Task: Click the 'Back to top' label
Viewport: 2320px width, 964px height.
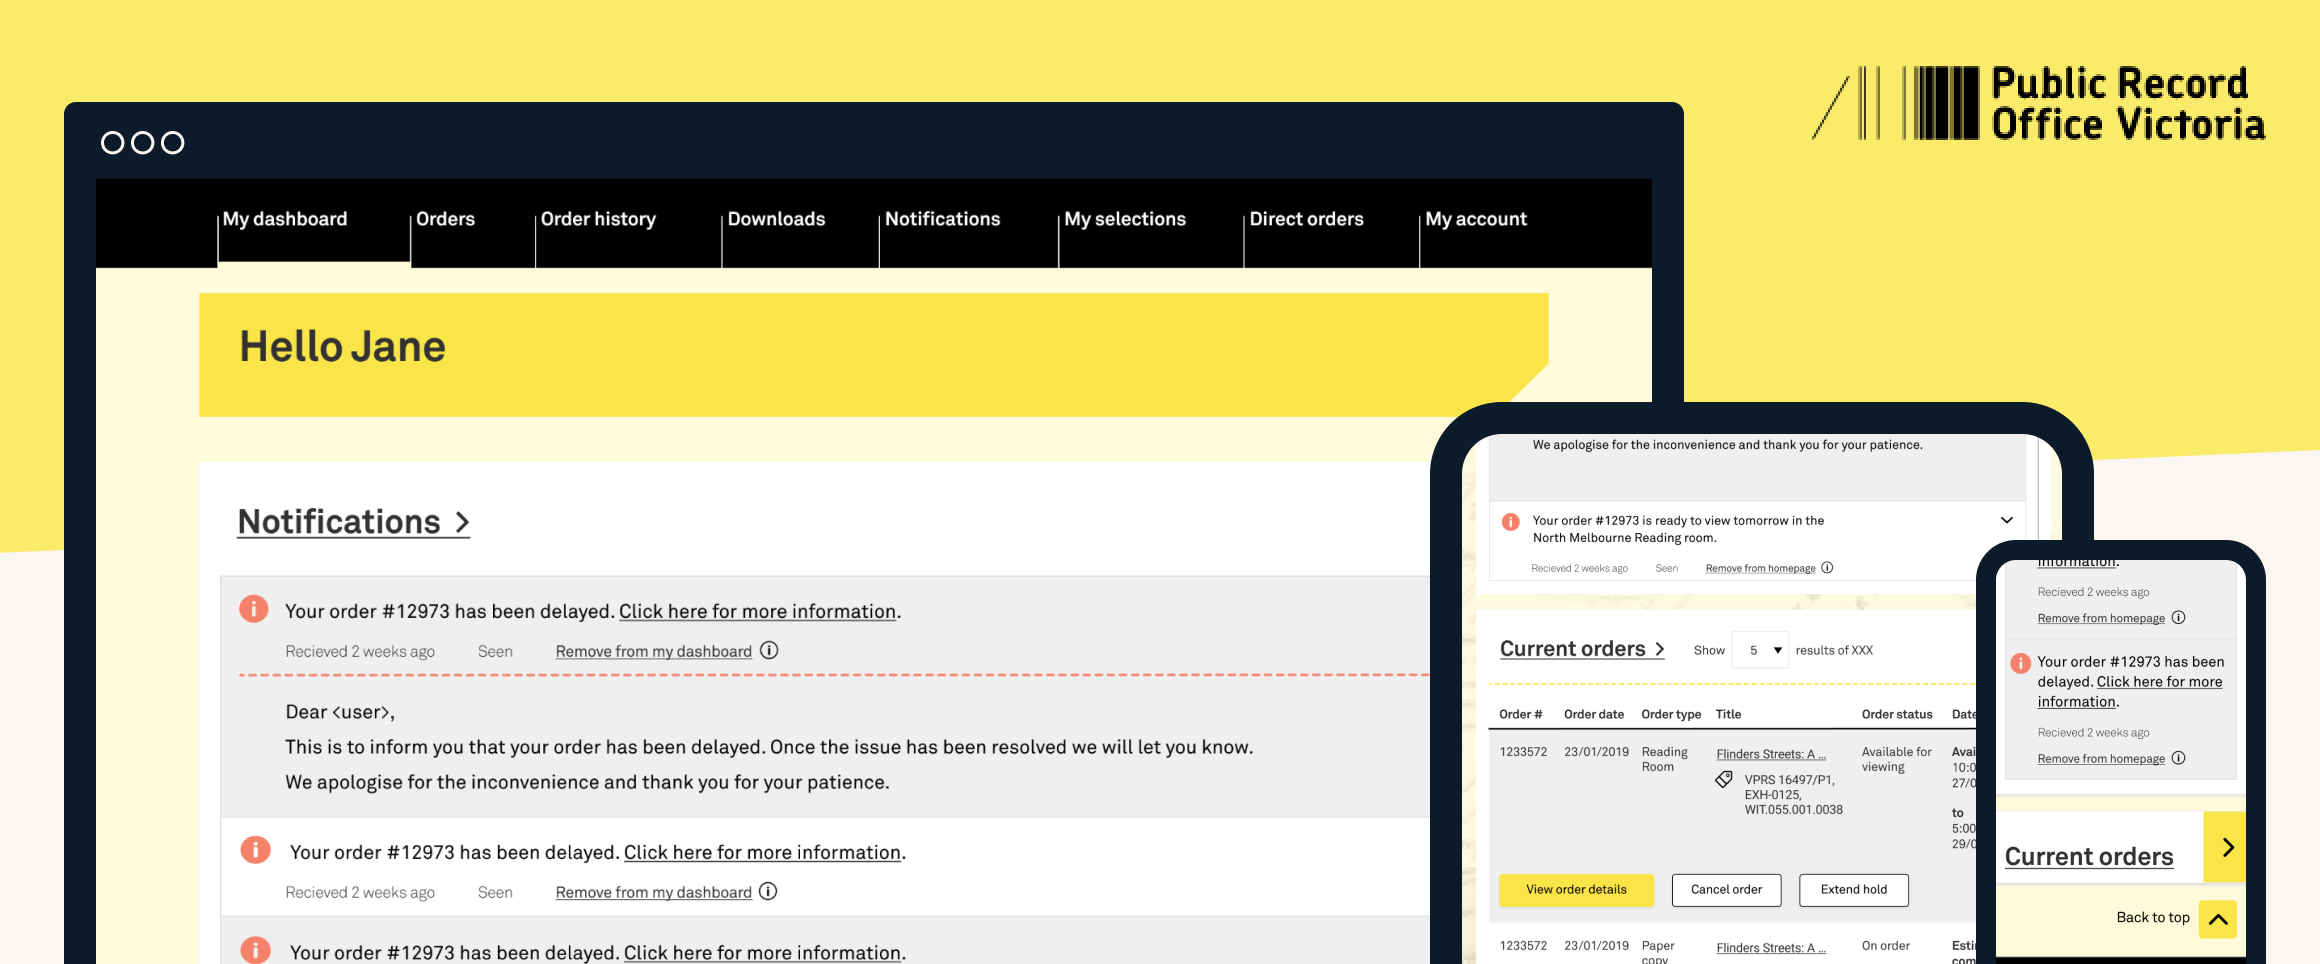Action: point(2153,918)
